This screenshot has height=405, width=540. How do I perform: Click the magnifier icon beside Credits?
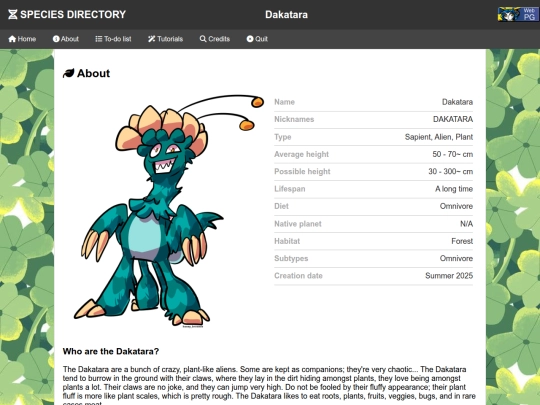tap(203, 39)
